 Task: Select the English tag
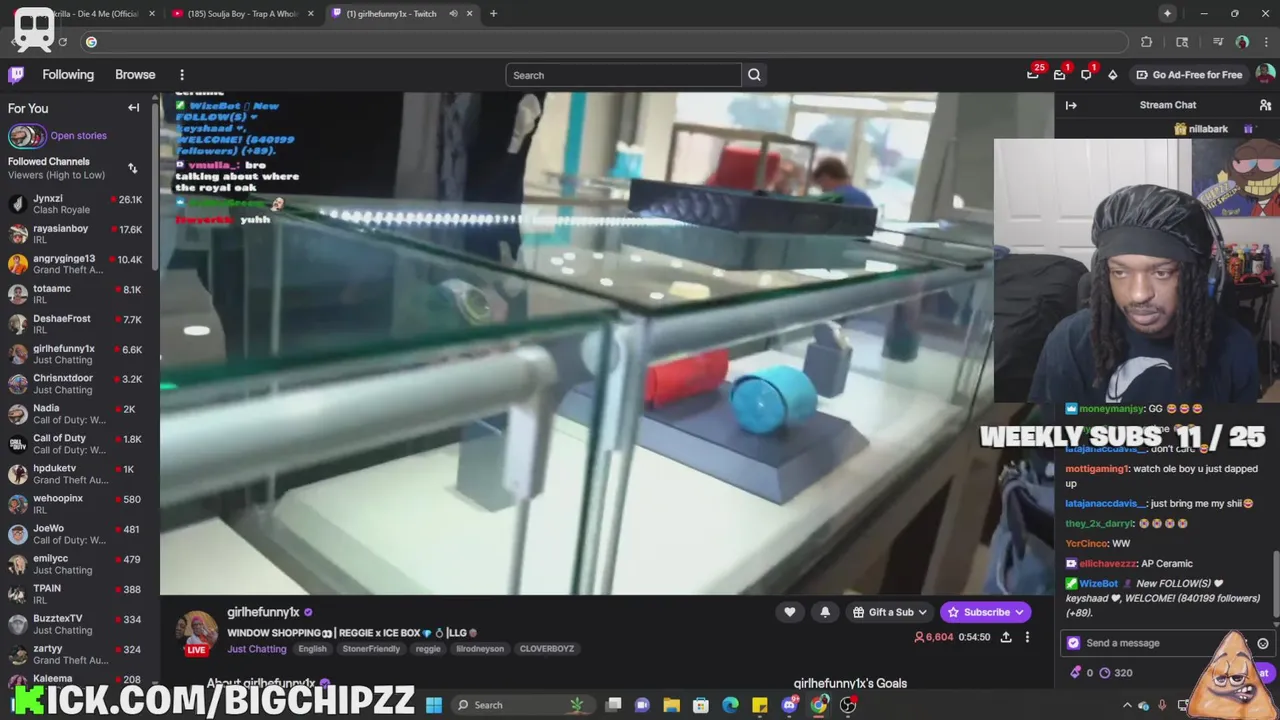click(312, 649)
